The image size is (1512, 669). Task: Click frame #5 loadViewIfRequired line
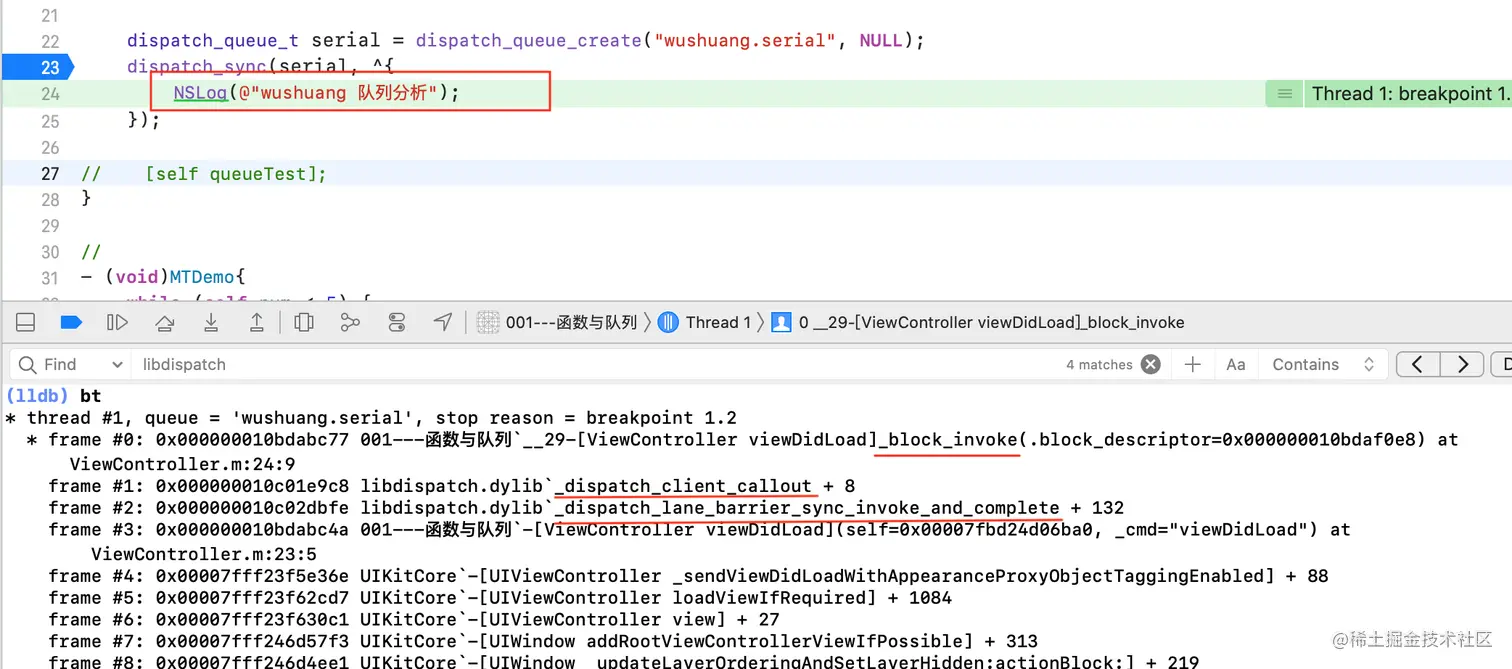(x=500, y=597)
